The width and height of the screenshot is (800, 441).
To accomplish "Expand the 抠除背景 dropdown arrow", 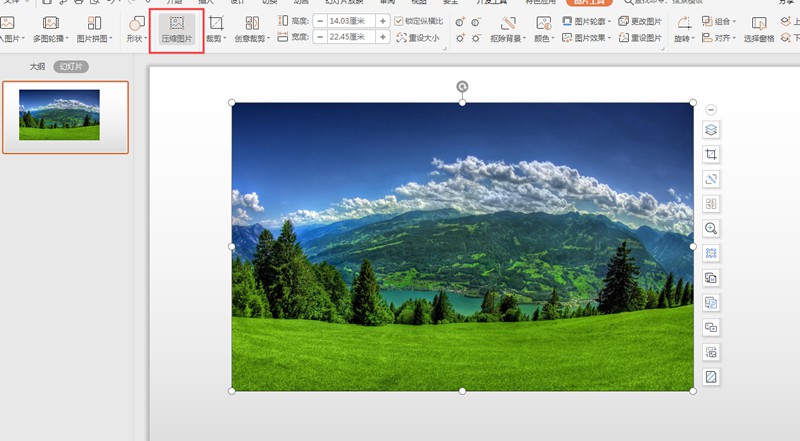I will pyautogui.click(x=524, y=39).
